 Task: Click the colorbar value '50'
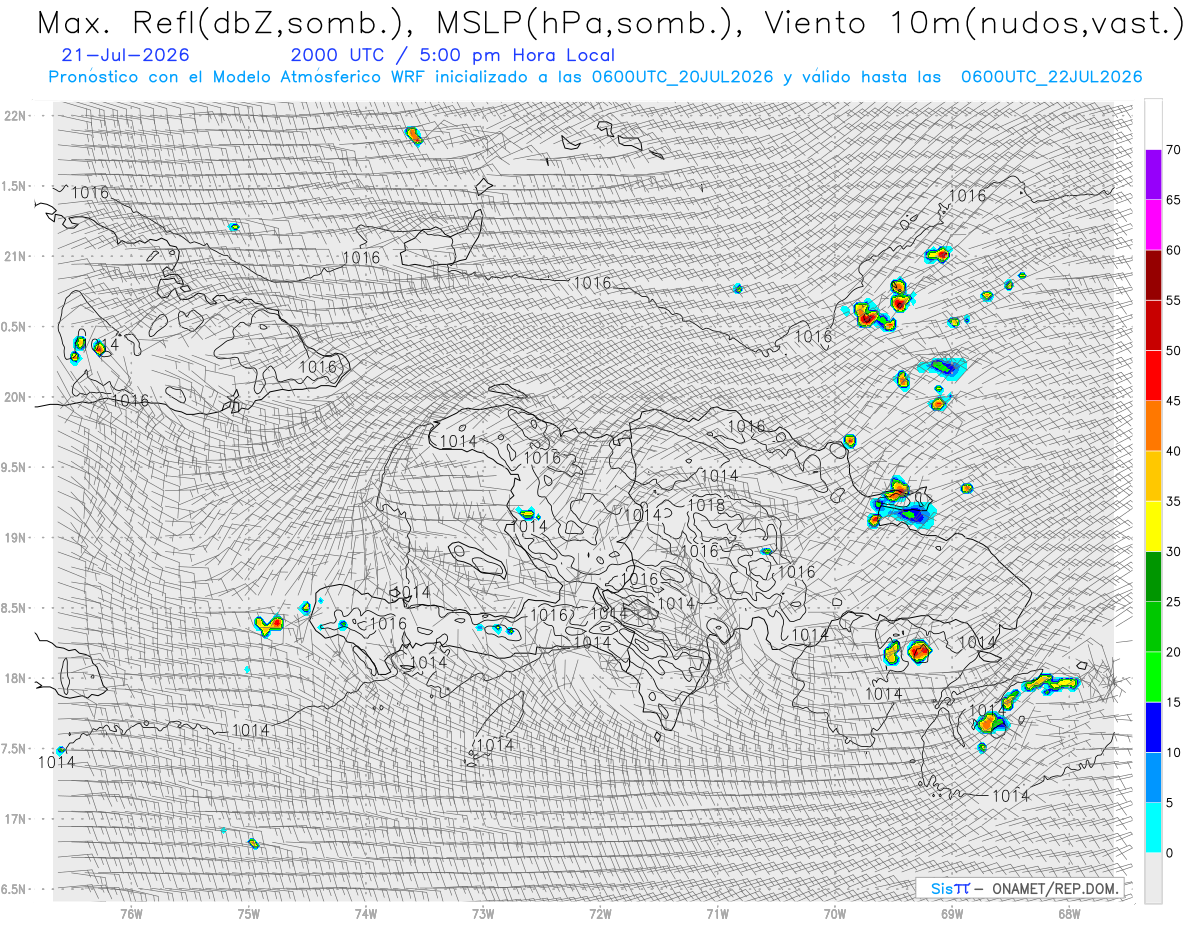point(1174,351)
